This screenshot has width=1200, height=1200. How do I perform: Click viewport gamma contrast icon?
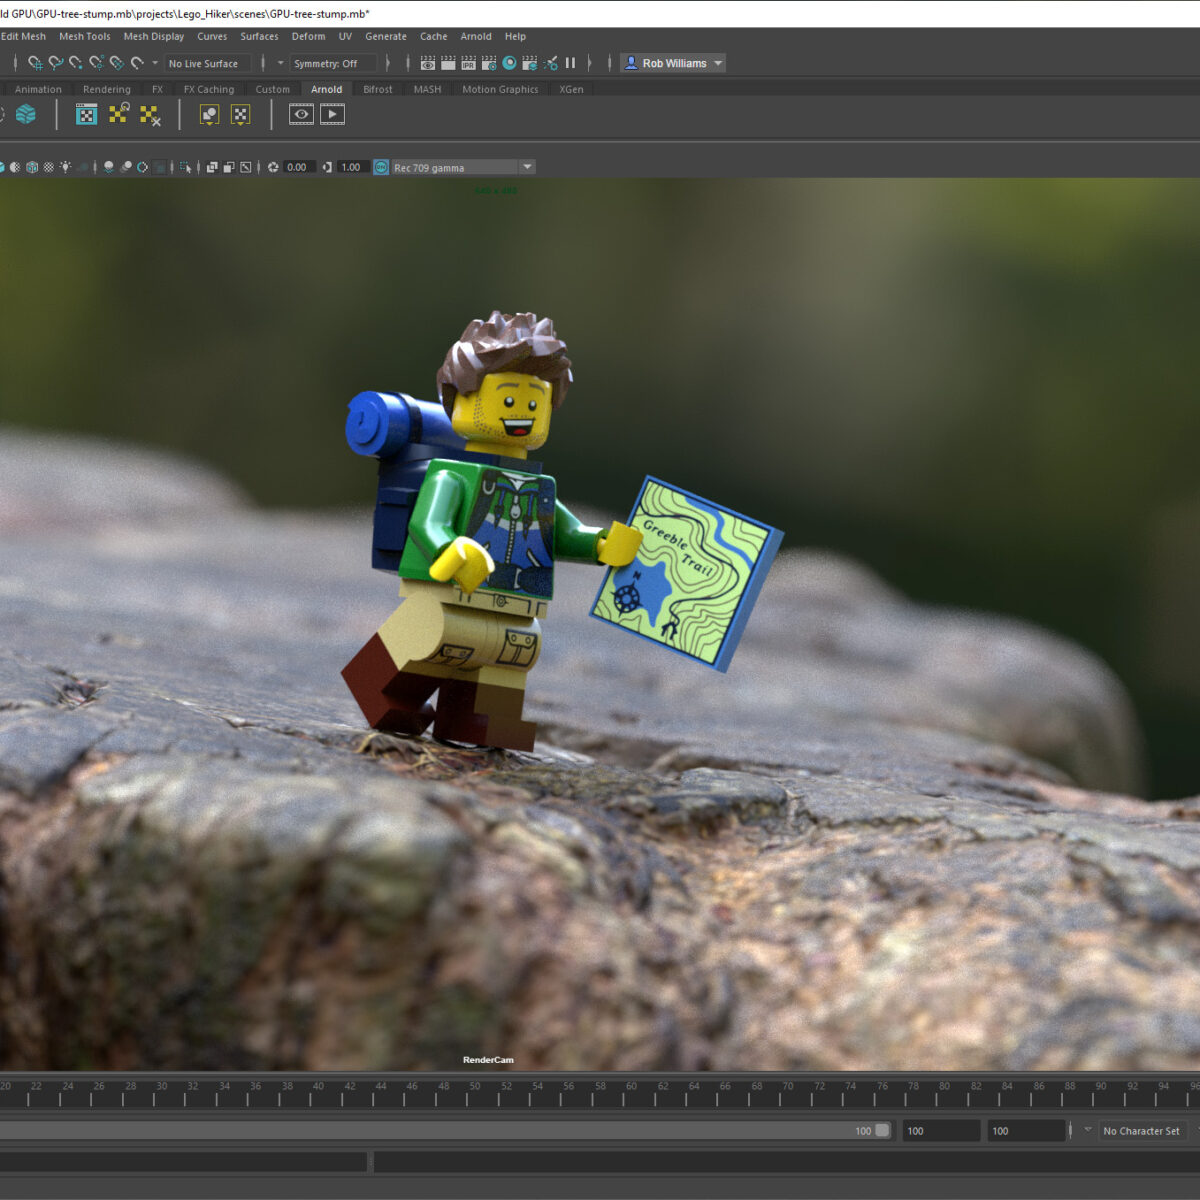coord(327,167)
